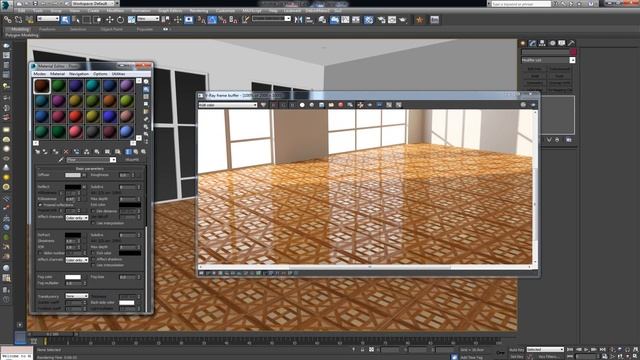640x360 pixels.
Task: Click the Mirror tool in main toolbar
Action: pyautogui.click(x=299, y=19)
